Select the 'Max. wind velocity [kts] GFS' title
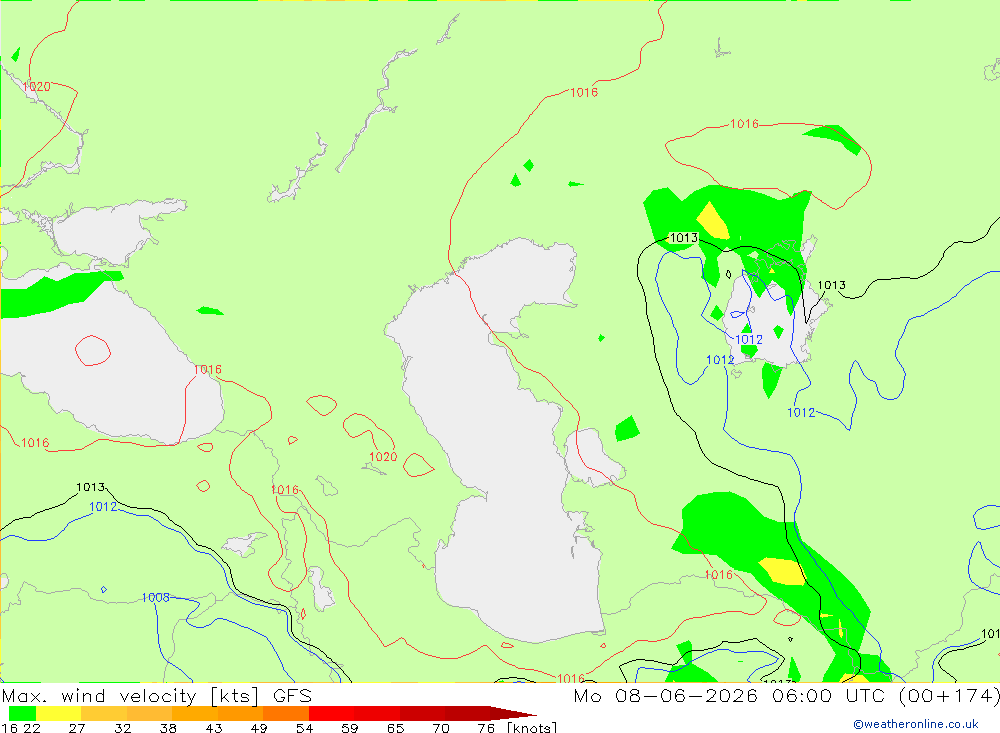 157,696
